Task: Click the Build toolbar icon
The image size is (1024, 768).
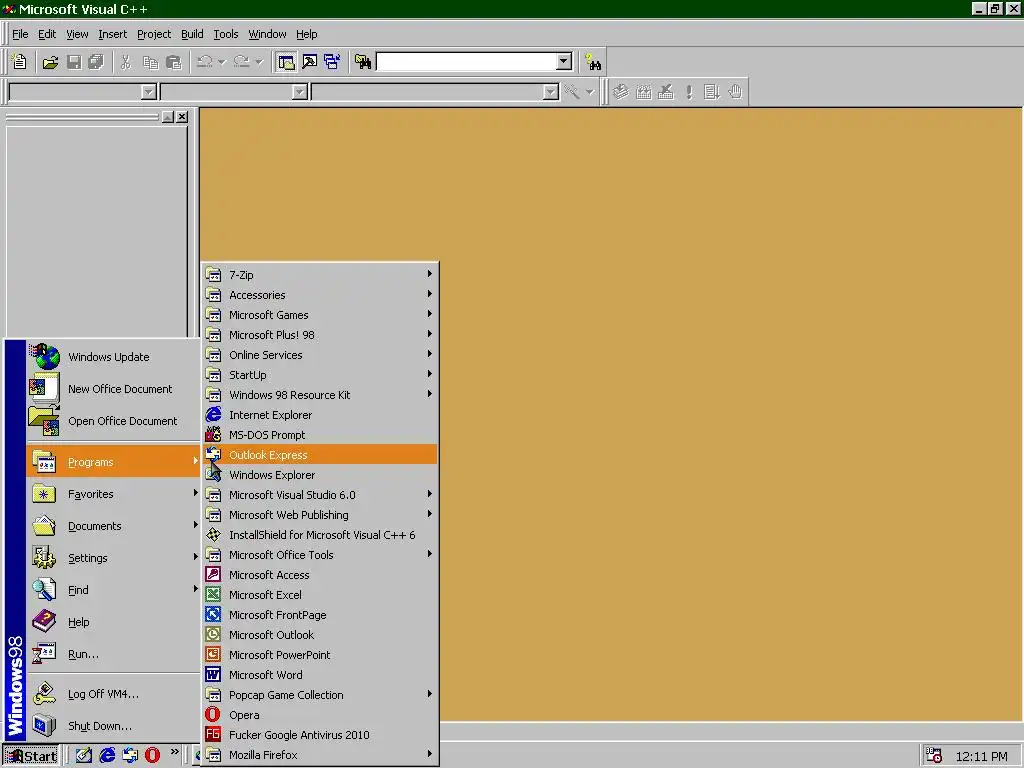Action: [x=643, y=92]
